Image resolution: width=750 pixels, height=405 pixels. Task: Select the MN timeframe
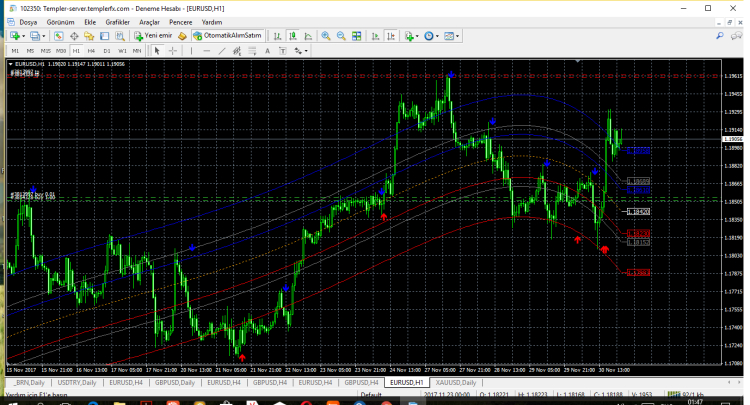[x=137, y=51]
